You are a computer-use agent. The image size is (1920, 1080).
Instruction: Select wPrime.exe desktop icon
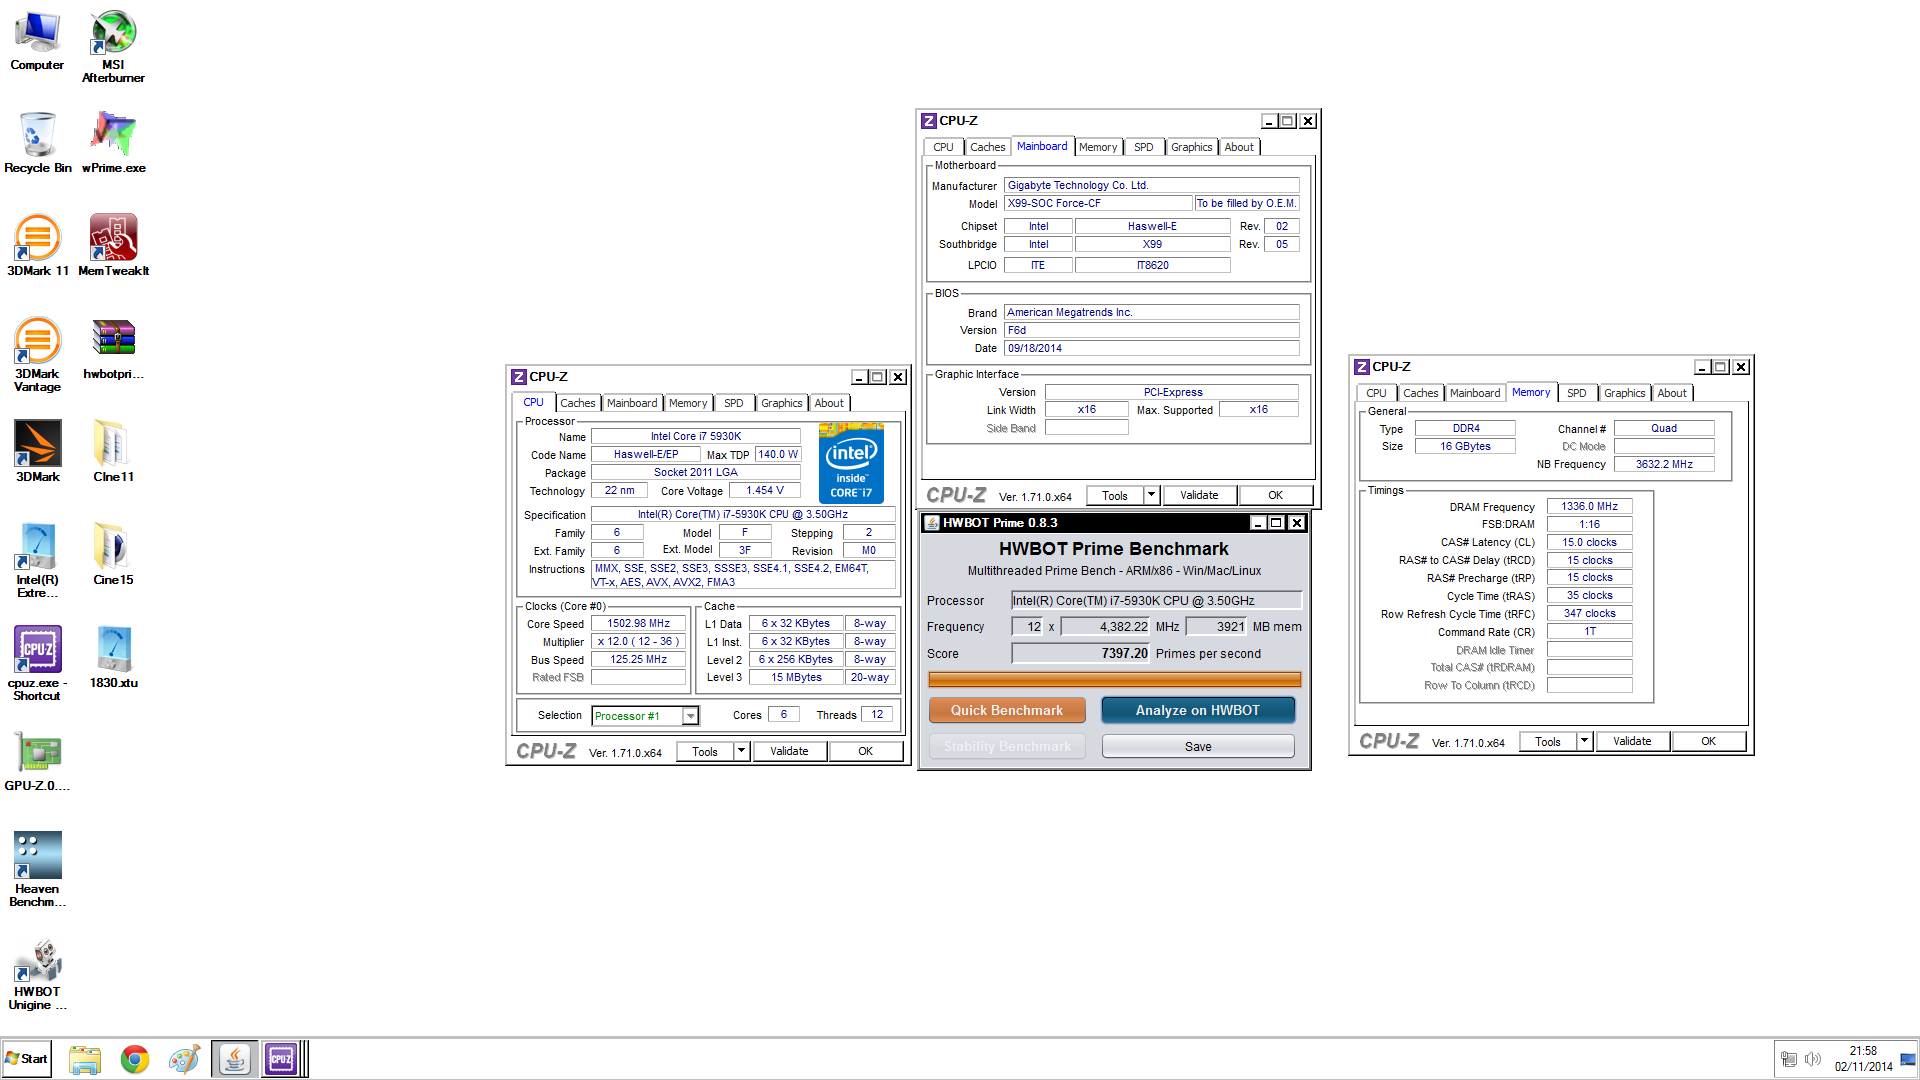113,143
